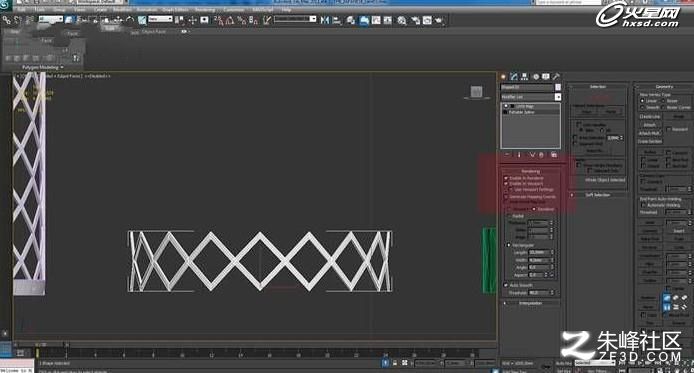
Task: Activate the Select Object tool
Action: pos(69,20)
